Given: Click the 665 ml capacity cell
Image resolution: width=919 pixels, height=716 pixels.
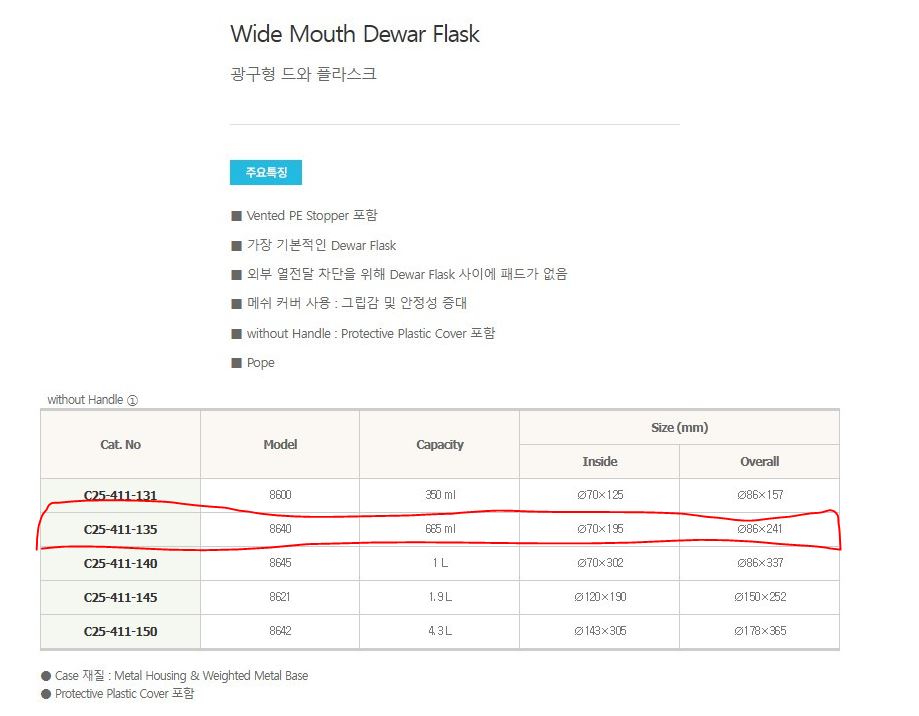Looking at the screenshot, I should (440, 529).
